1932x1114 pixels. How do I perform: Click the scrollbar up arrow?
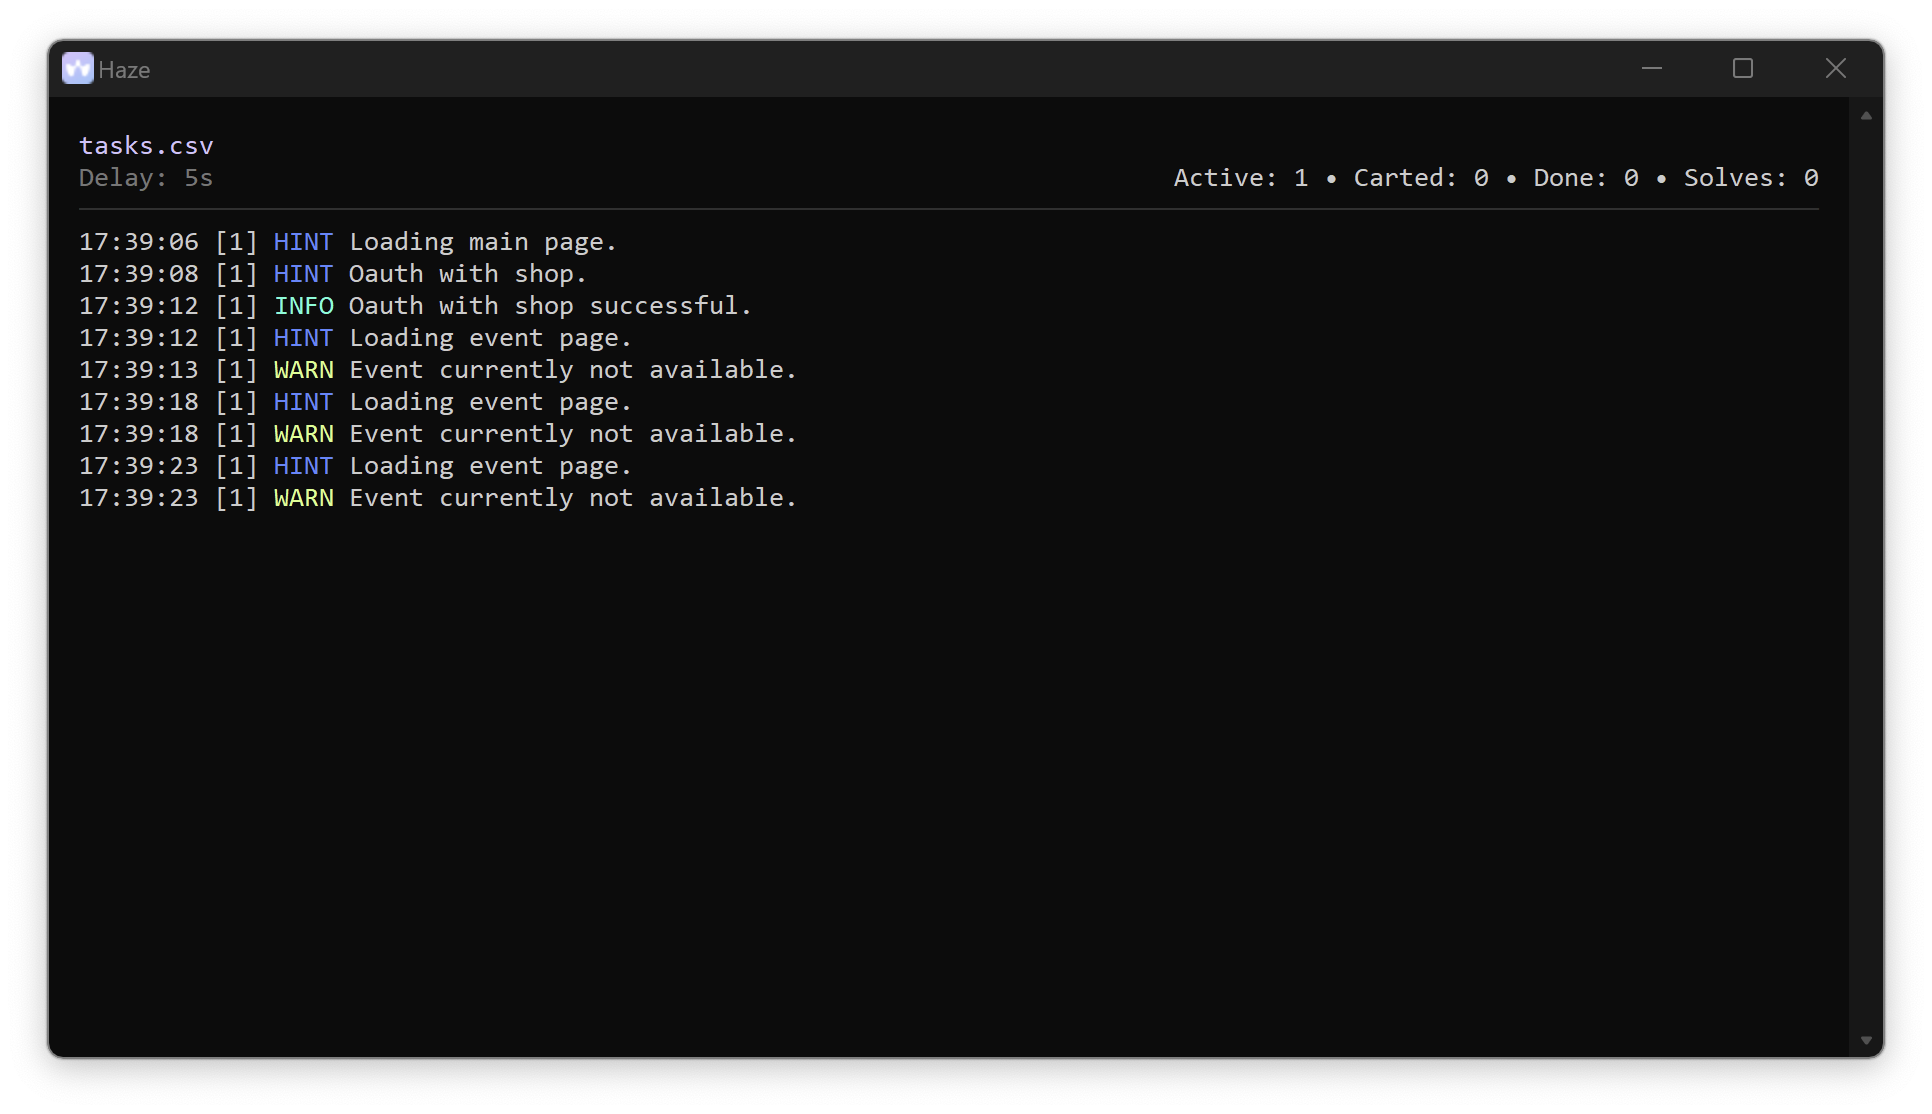pyautogui.click(x=1866, y=116)
